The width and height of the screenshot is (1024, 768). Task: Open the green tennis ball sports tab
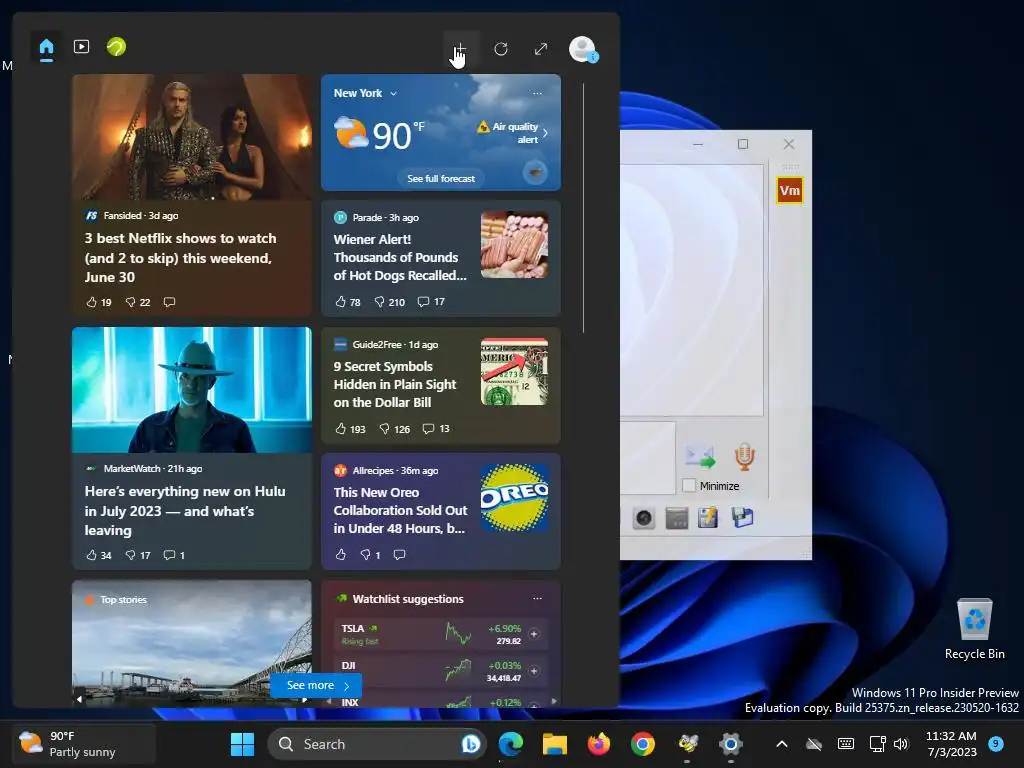tap(116, 47)
